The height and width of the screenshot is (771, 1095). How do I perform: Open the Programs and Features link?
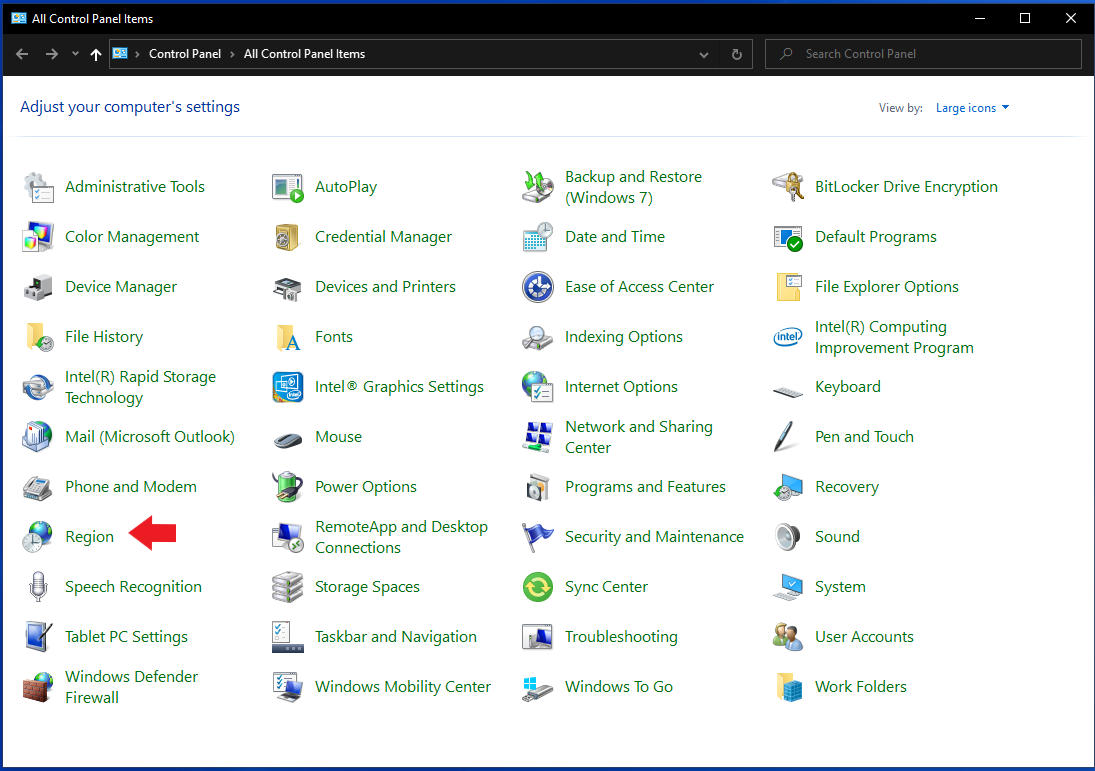(x=645, y=487)
